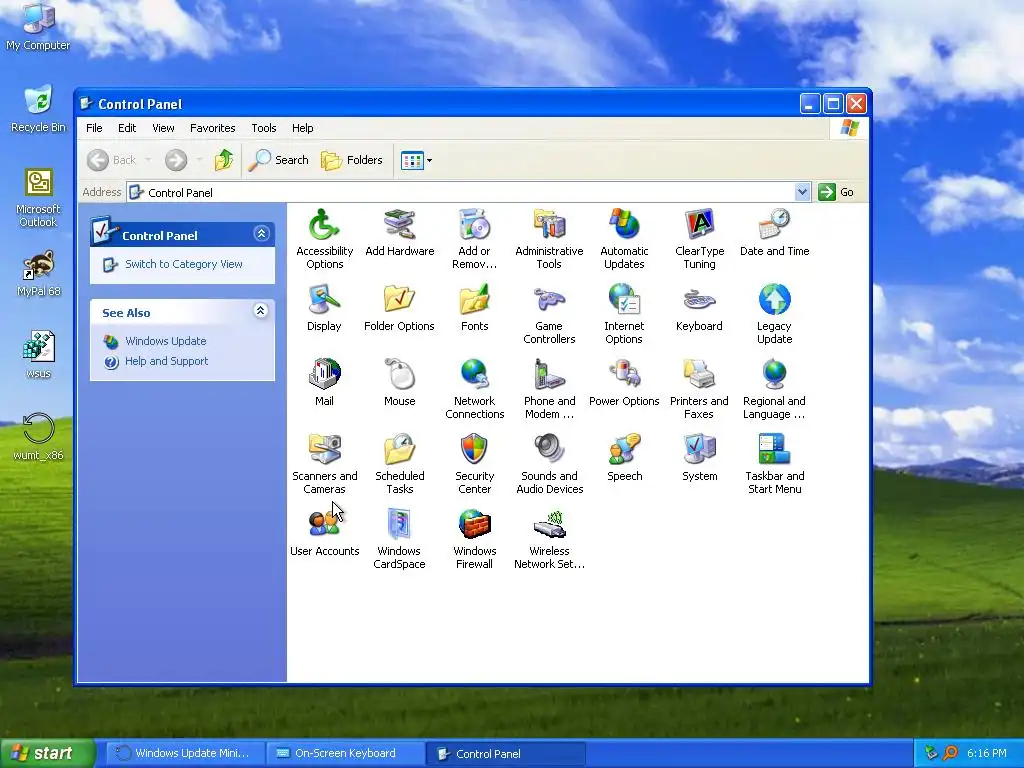Screen dimensions: 1024x768
Task: Open ClearType Tuning applet
Action: (x=699, y=225)
